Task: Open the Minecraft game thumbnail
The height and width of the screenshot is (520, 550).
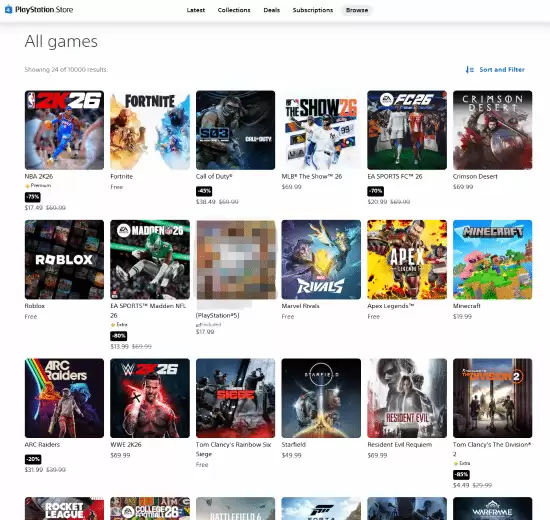Action: 492,260
